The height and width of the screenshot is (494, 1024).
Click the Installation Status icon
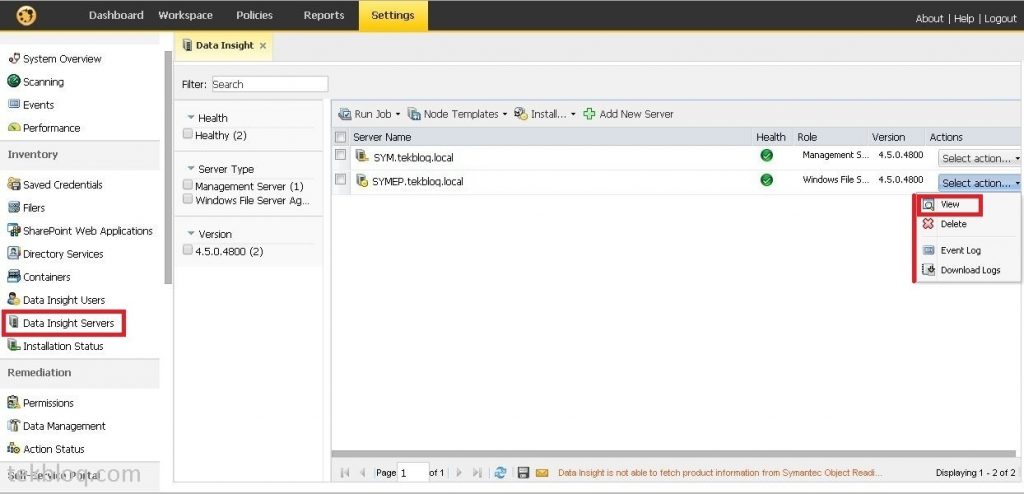click(x=14, y=346)
